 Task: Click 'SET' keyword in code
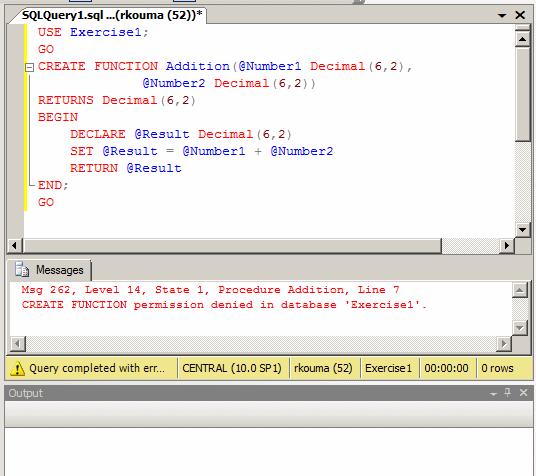coord(82,151)
